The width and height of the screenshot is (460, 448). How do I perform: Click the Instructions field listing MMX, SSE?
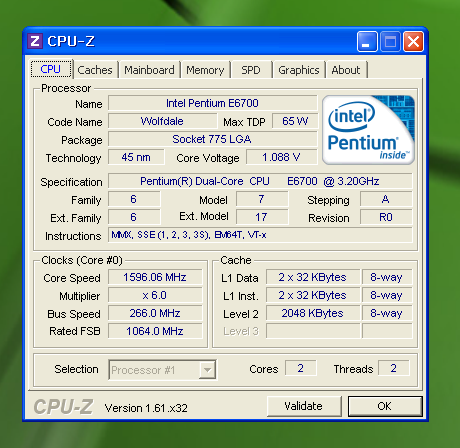click(x=260, y=235)
